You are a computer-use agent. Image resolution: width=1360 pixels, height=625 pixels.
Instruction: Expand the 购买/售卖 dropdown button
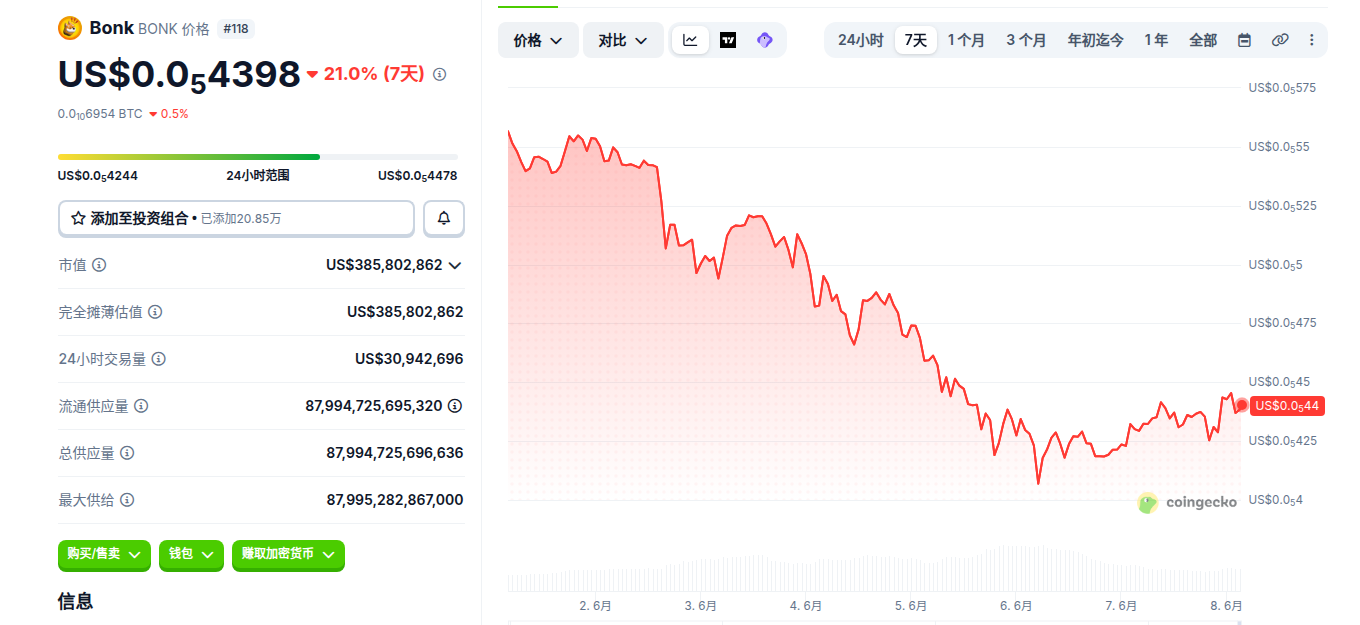coord(104,554)
